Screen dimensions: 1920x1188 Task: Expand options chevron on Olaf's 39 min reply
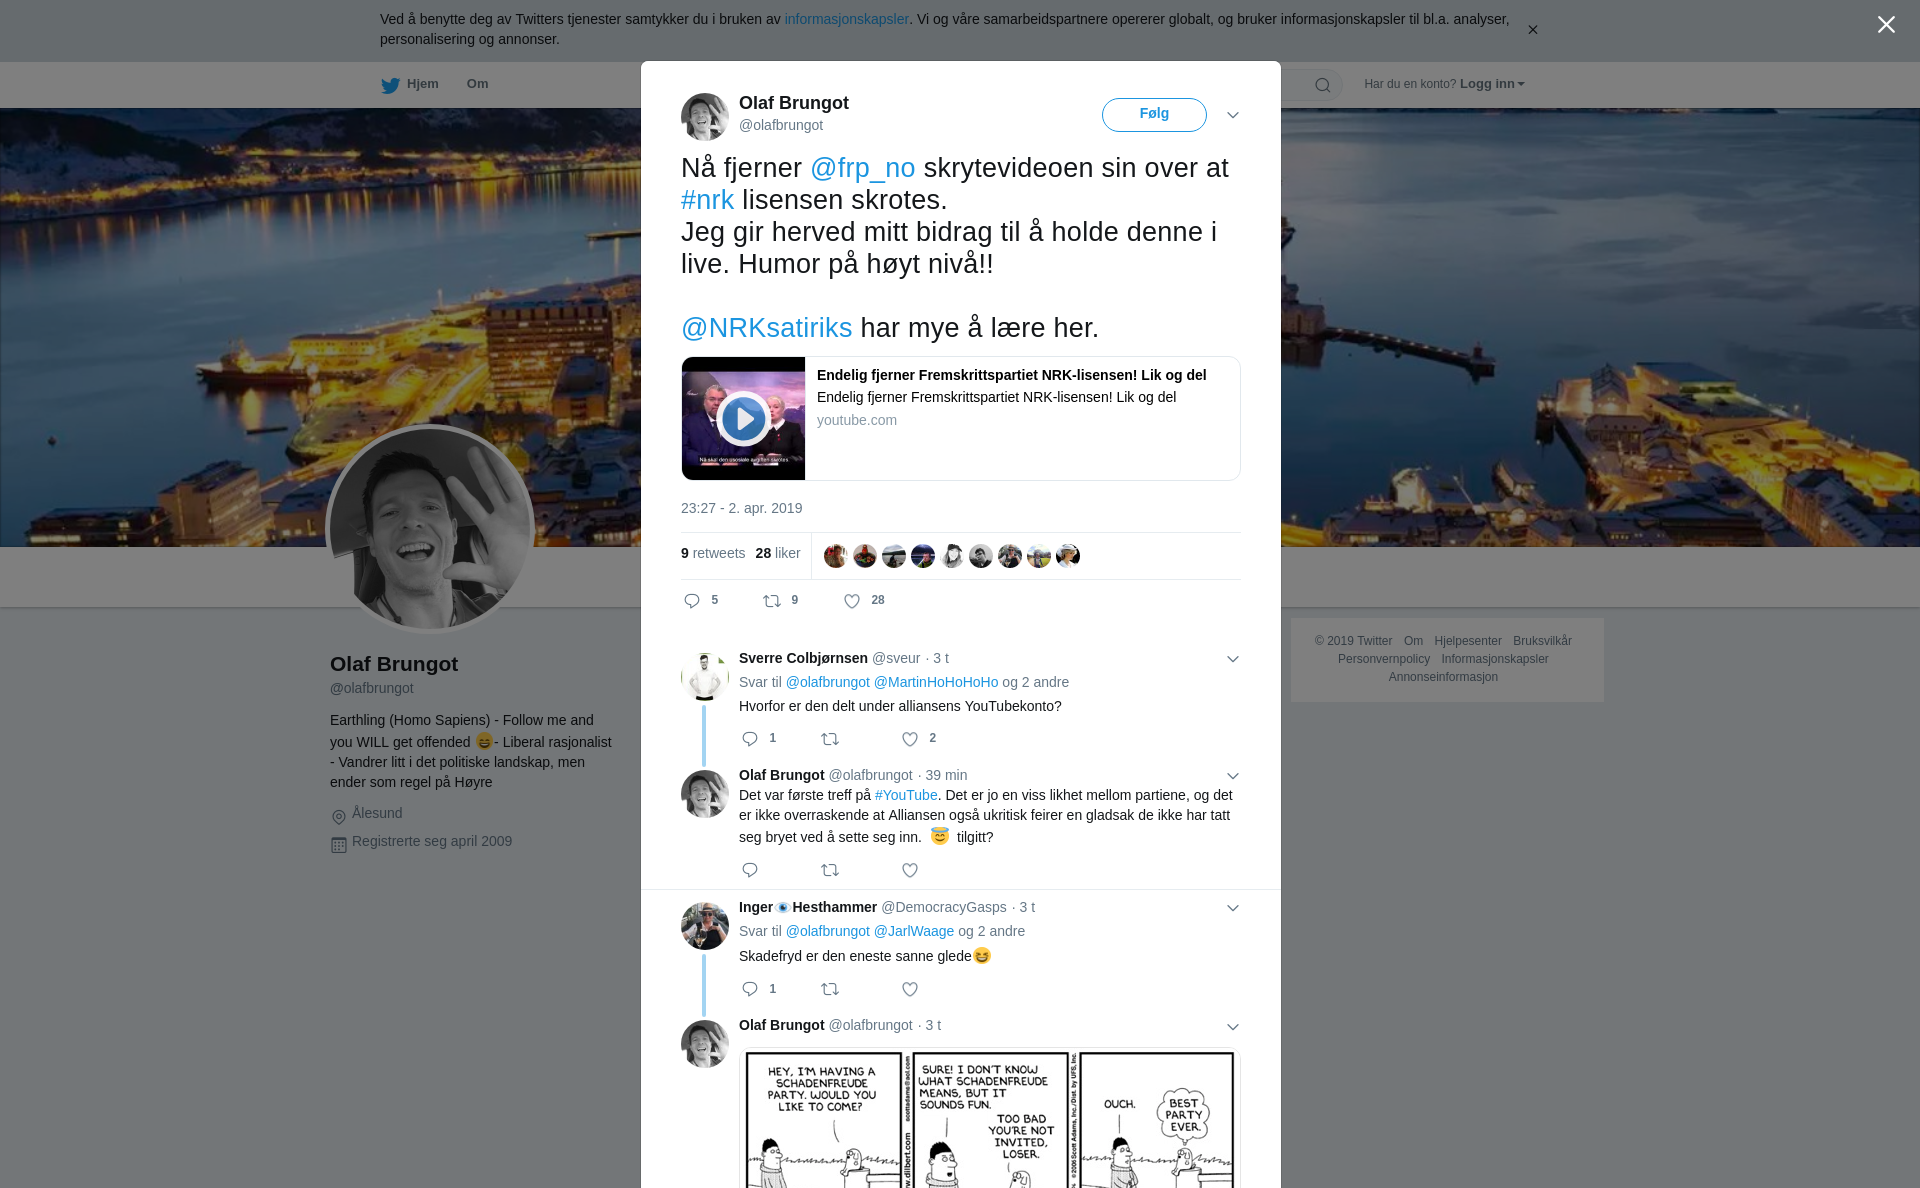pos(1233,776)
